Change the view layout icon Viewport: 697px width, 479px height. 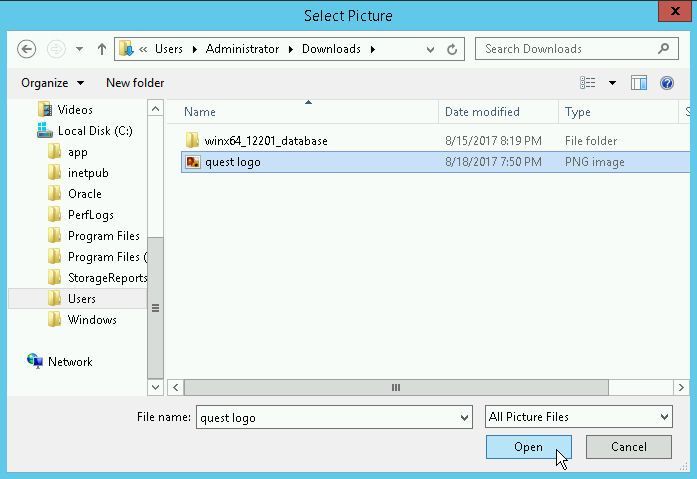[588, 83]
